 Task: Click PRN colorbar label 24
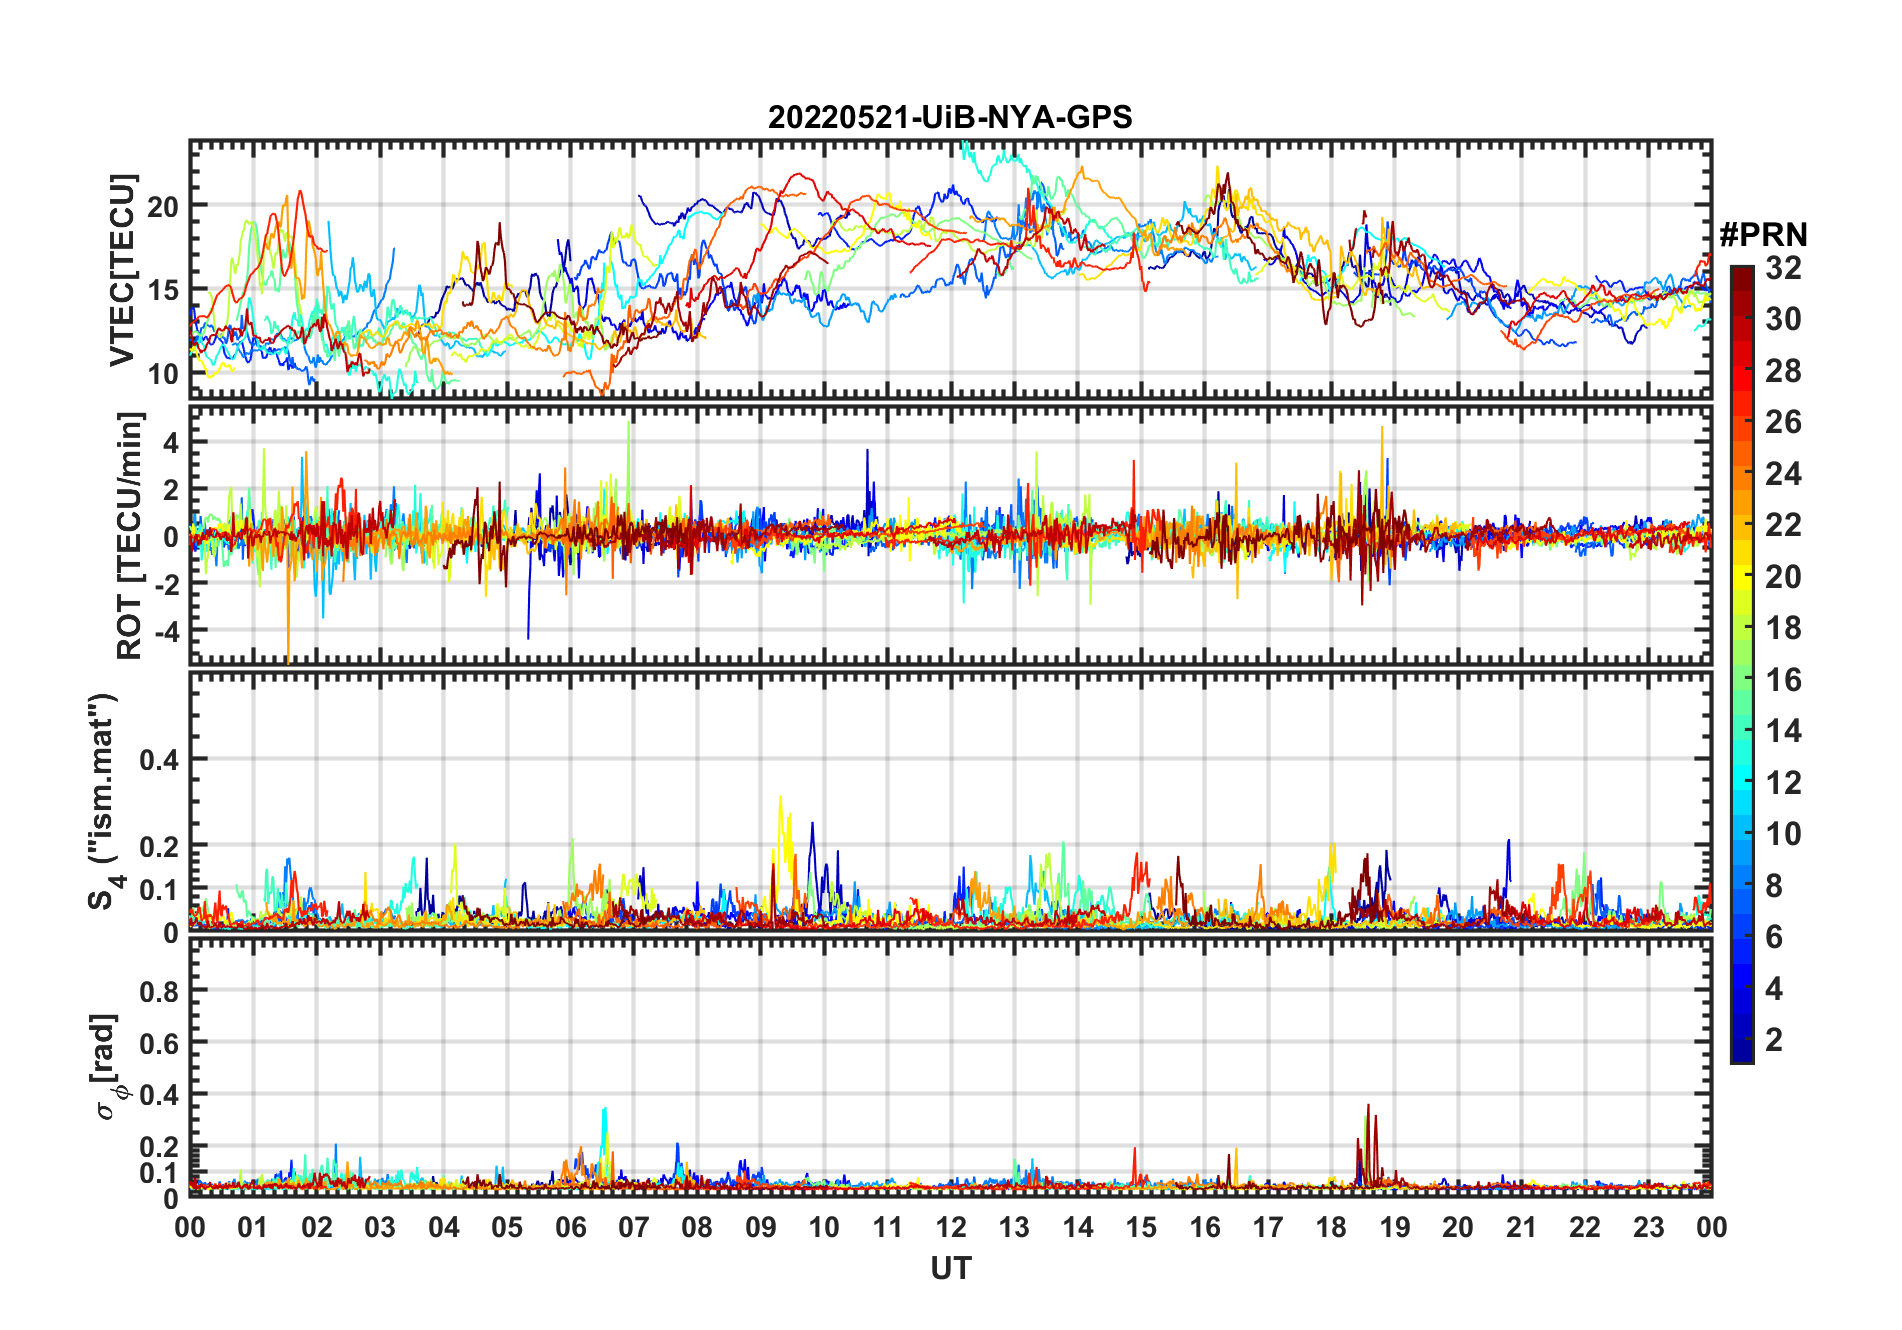1783,474
